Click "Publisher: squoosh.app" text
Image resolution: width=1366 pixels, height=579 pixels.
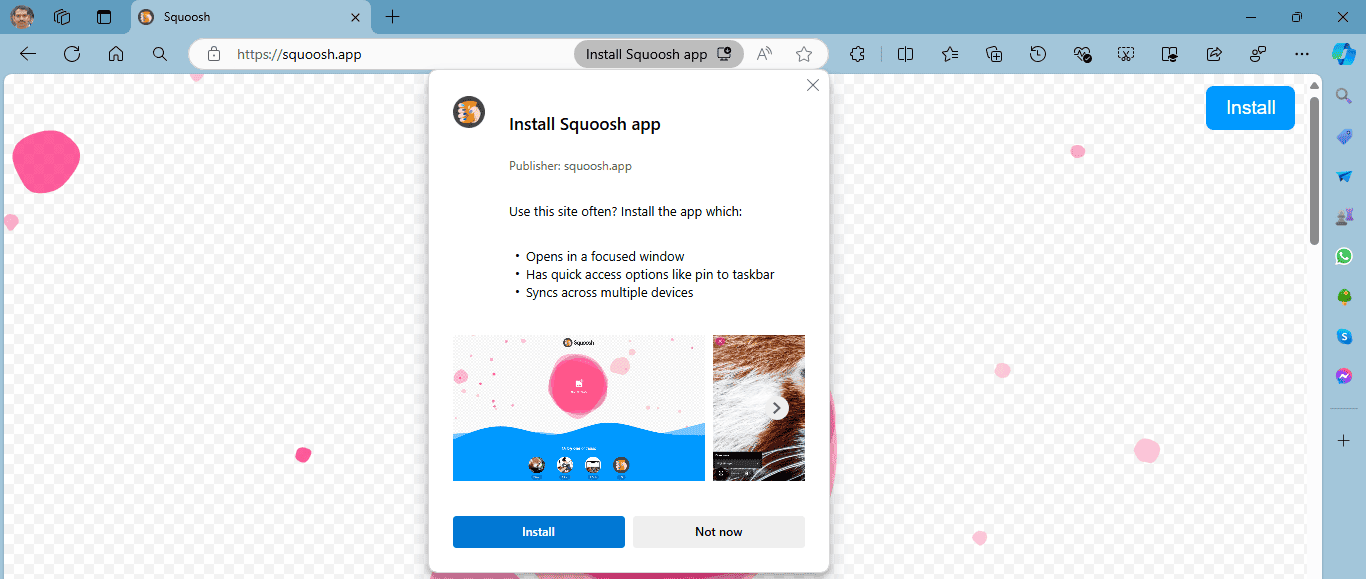(x=570, y=166)
